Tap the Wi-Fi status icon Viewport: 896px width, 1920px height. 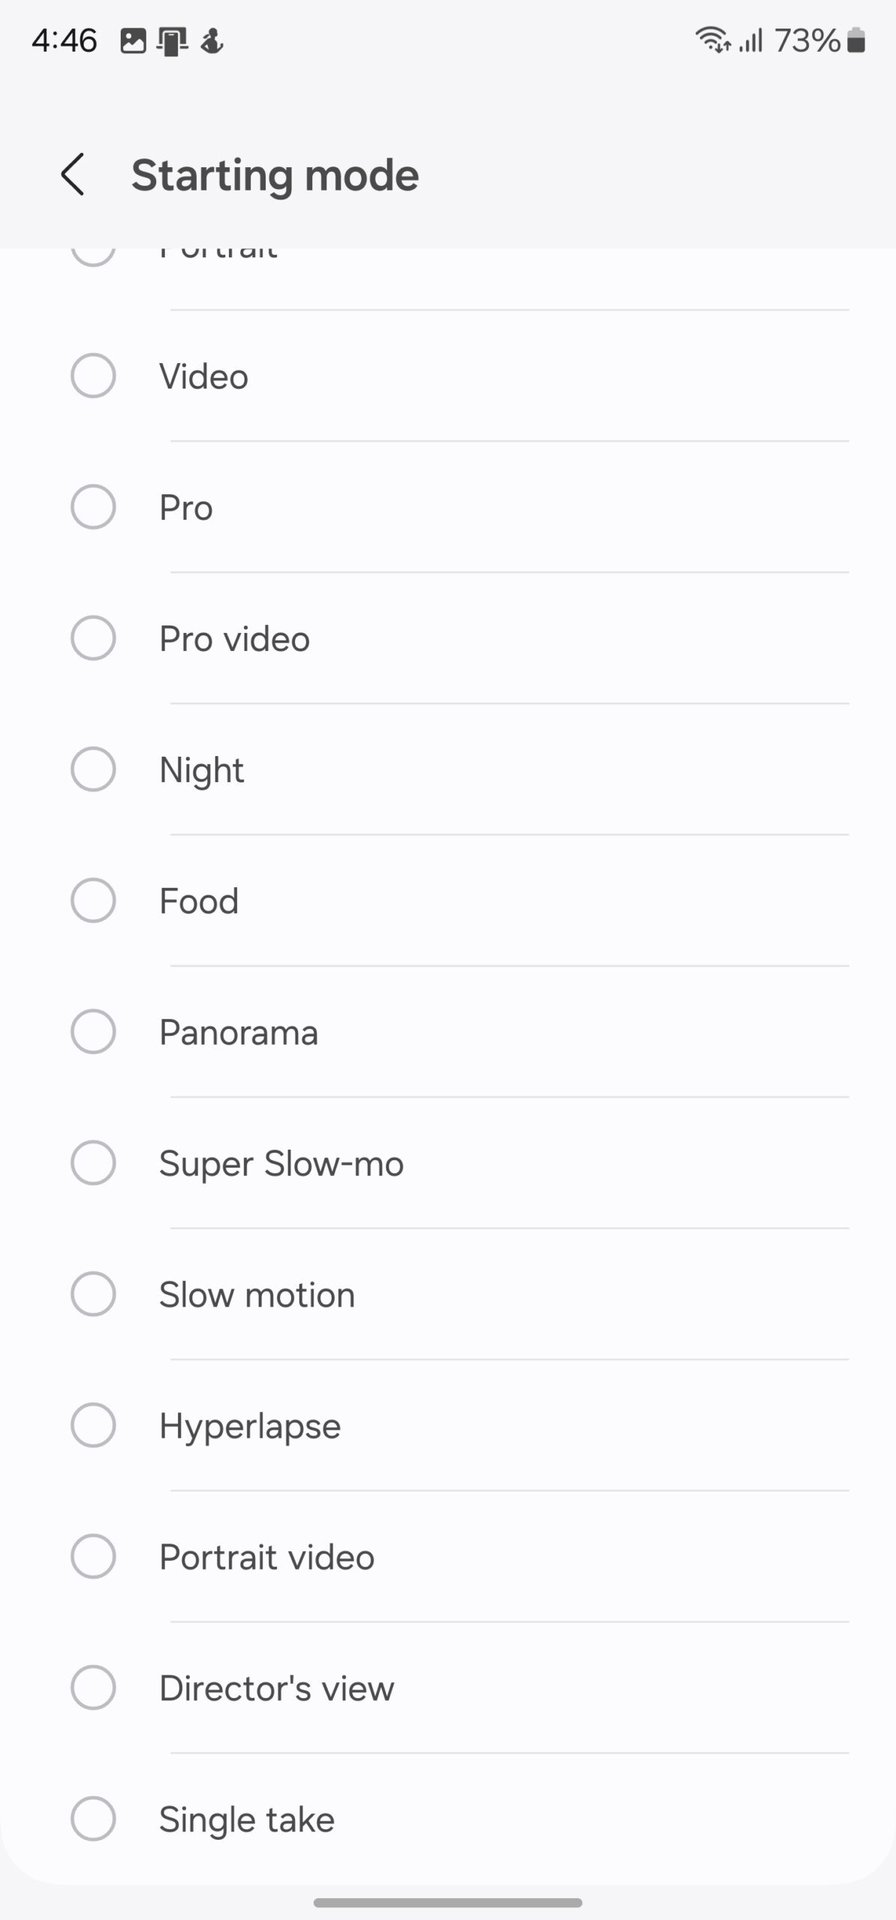pyautogui.click(x=712, y=40)
